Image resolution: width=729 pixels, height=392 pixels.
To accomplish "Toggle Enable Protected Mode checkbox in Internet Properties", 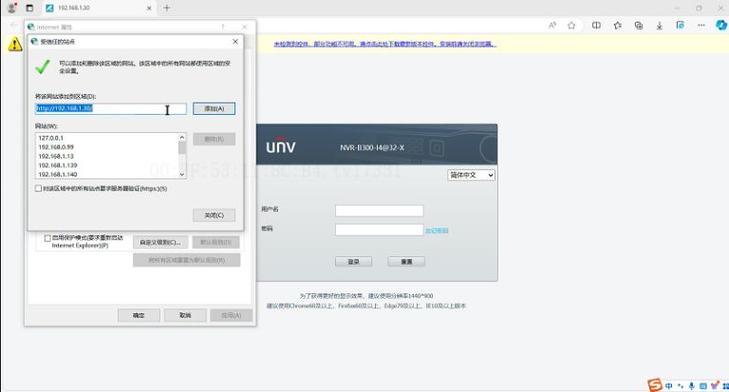I will [47, 238].
